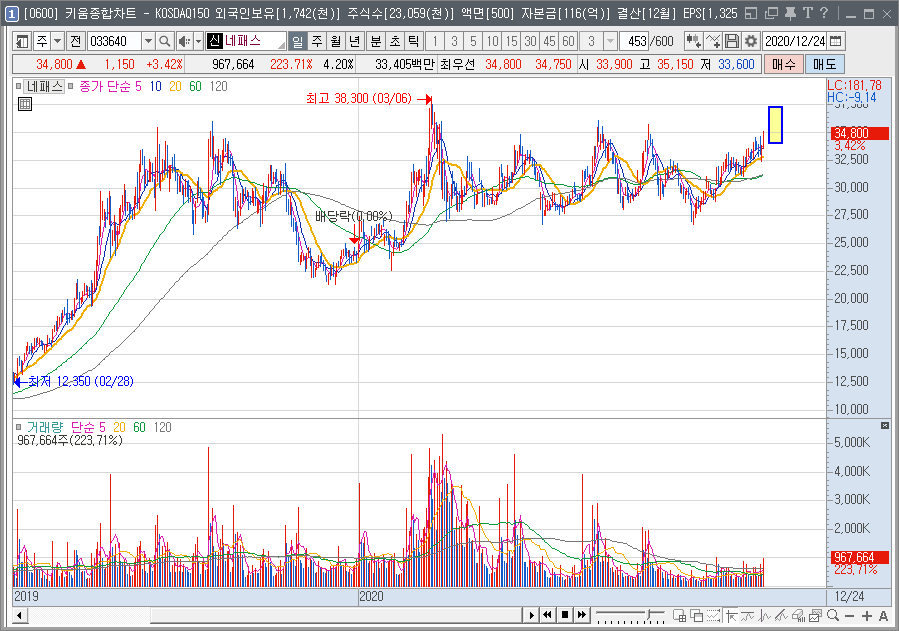The image size is (899, 631).
Task: Search for a stock with the magnifier icon
Action: pos(165,41)
